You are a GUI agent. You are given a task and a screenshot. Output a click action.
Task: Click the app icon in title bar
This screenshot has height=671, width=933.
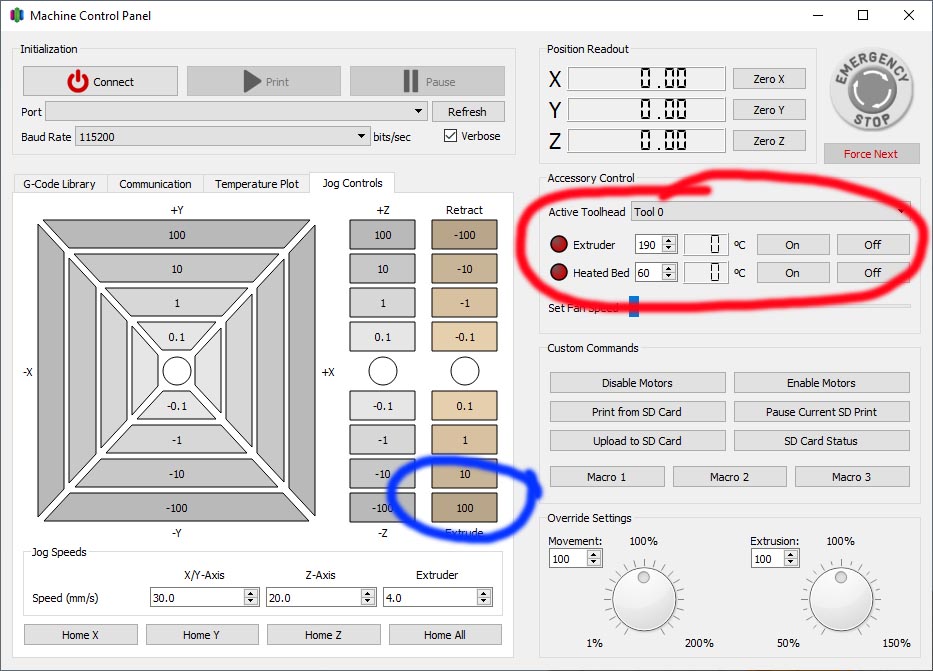16,16
